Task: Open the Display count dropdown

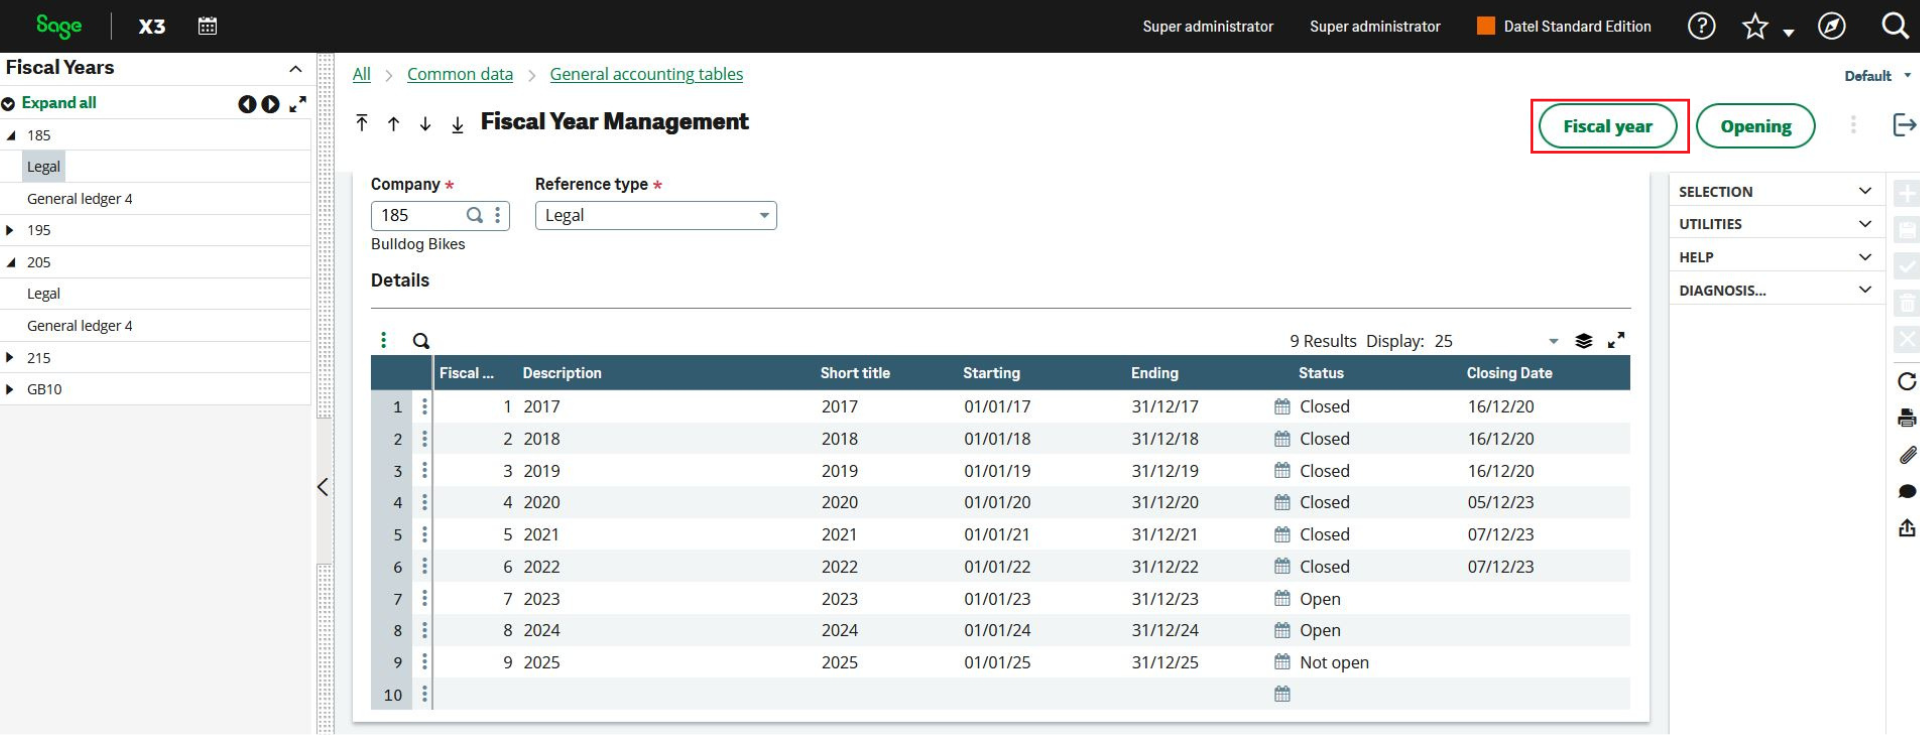Action: click(x=1553, y=341)
